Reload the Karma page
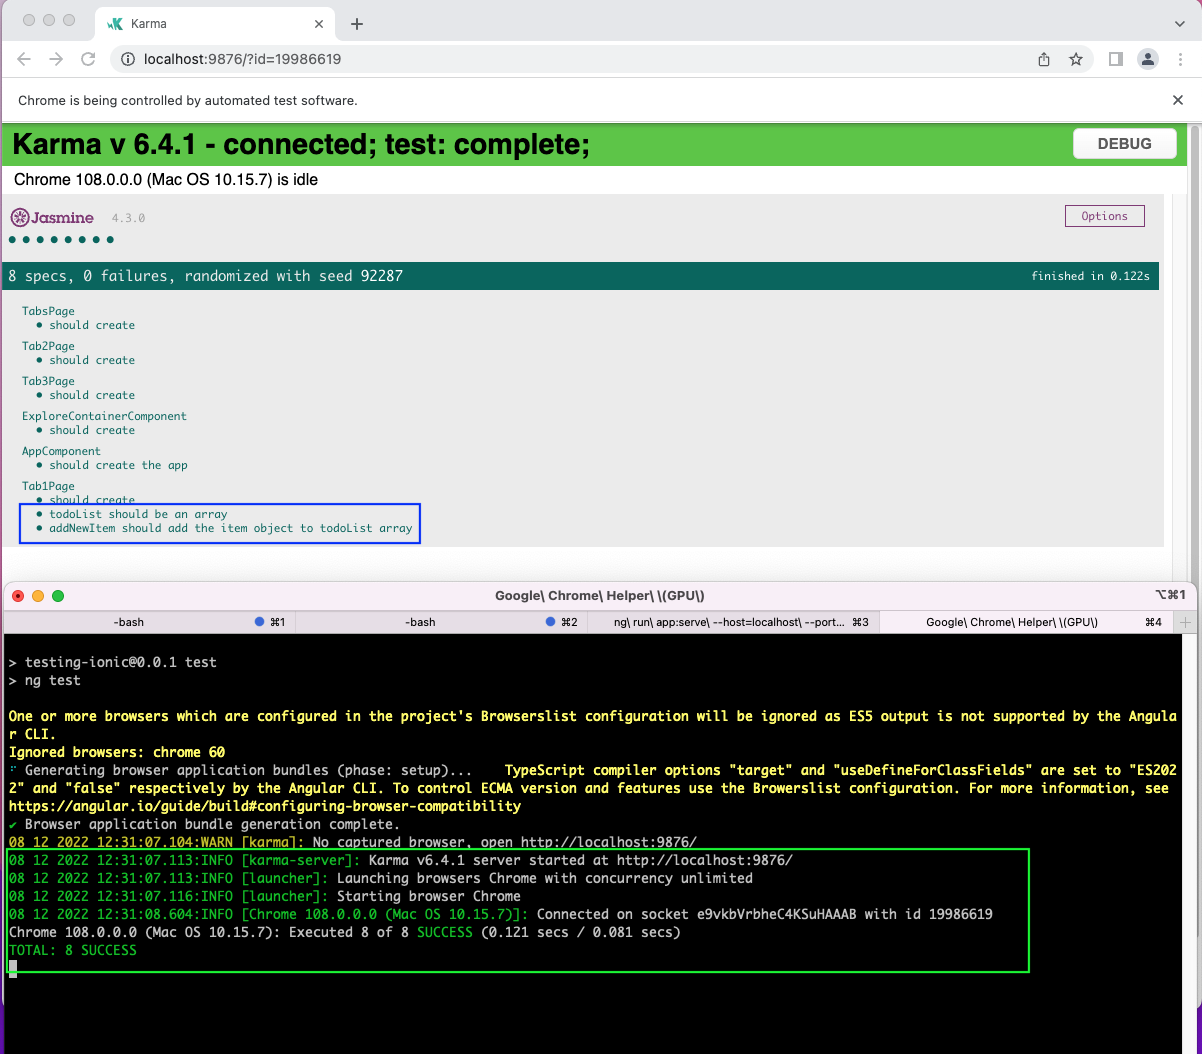Image resolution: width=1202 pixels, height=1054 pixels. [88, 59]
